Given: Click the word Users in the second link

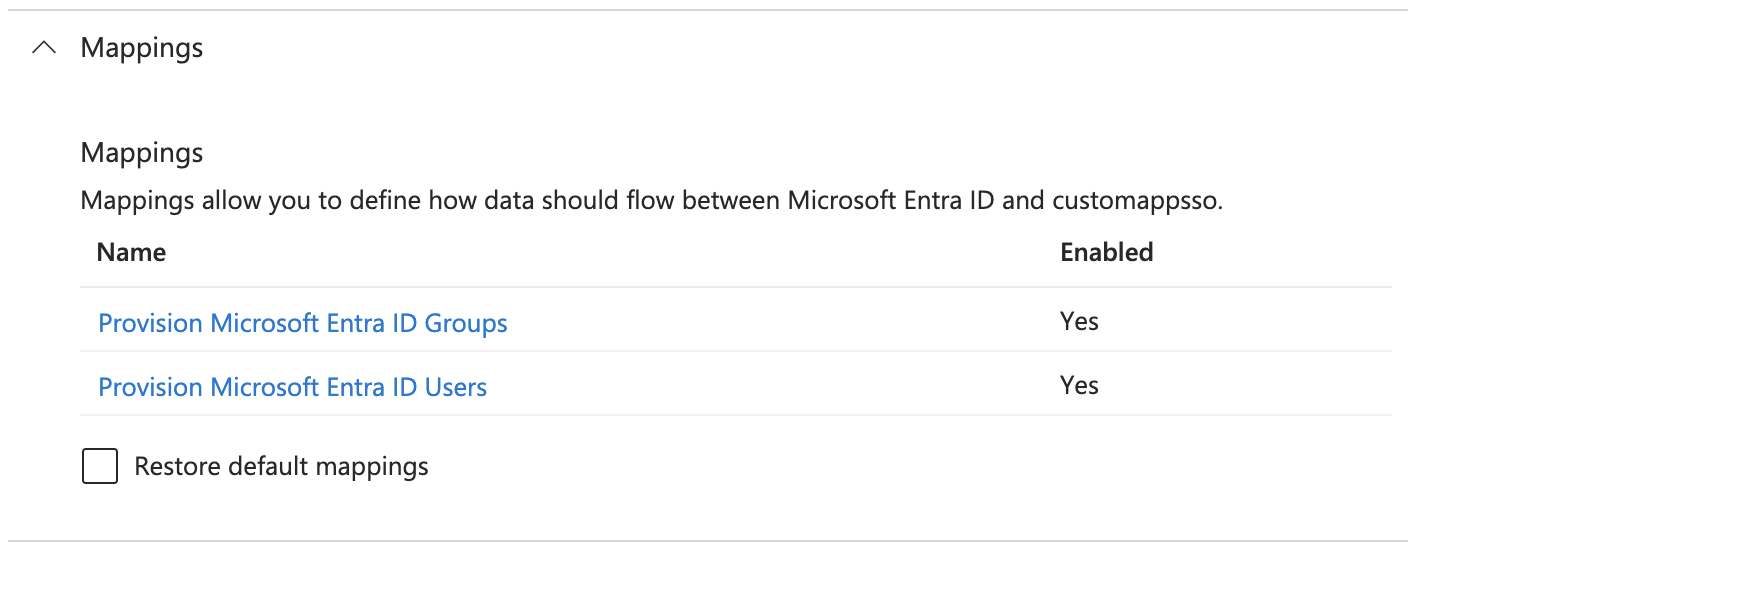Looking at the screenshot, I should click(456, 387).
